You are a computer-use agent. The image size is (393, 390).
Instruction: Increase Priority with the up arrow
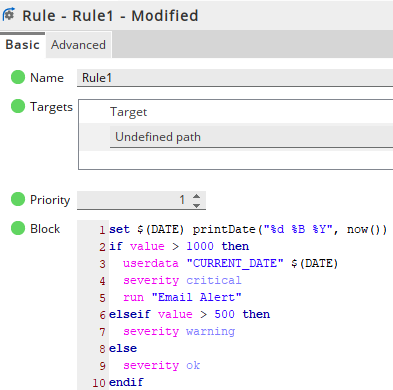click(x=197, y=196)
